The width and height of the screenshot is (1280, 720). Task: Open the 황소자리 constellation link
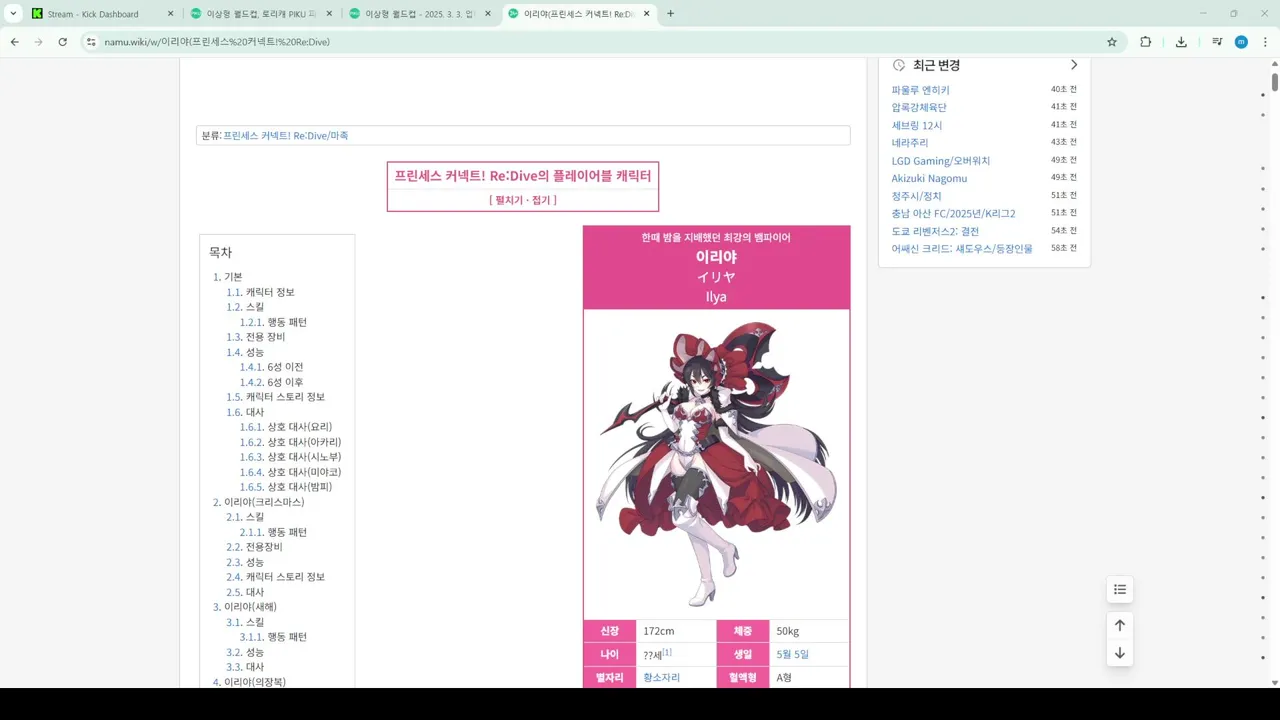click(x=661, y=678)
